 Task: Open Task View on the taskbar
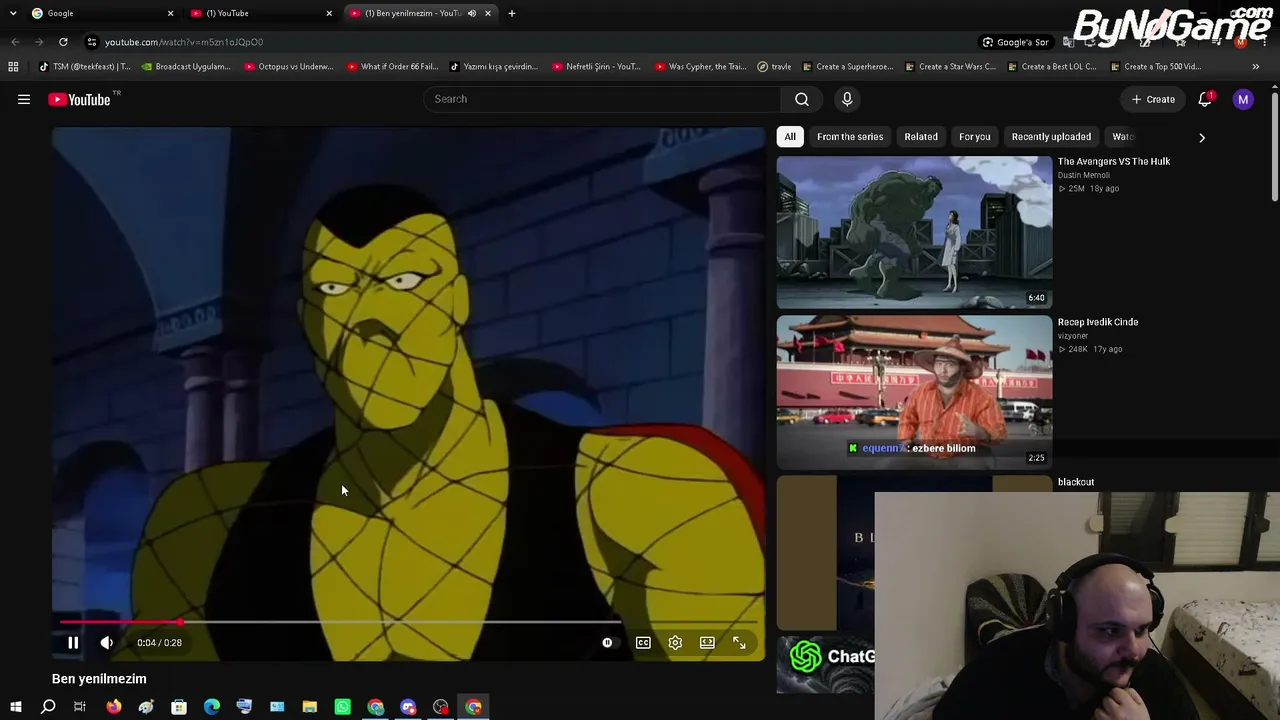[80, 707]
